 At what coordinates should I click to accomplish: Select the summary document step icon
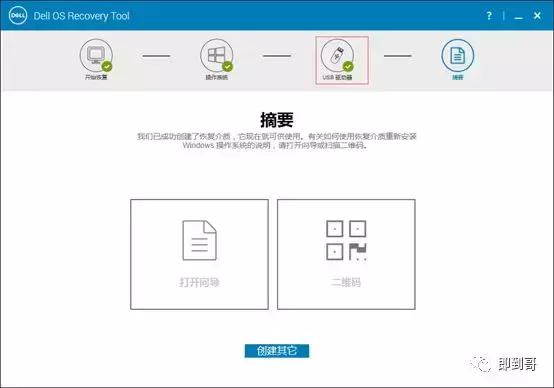[x=458, y=55]
